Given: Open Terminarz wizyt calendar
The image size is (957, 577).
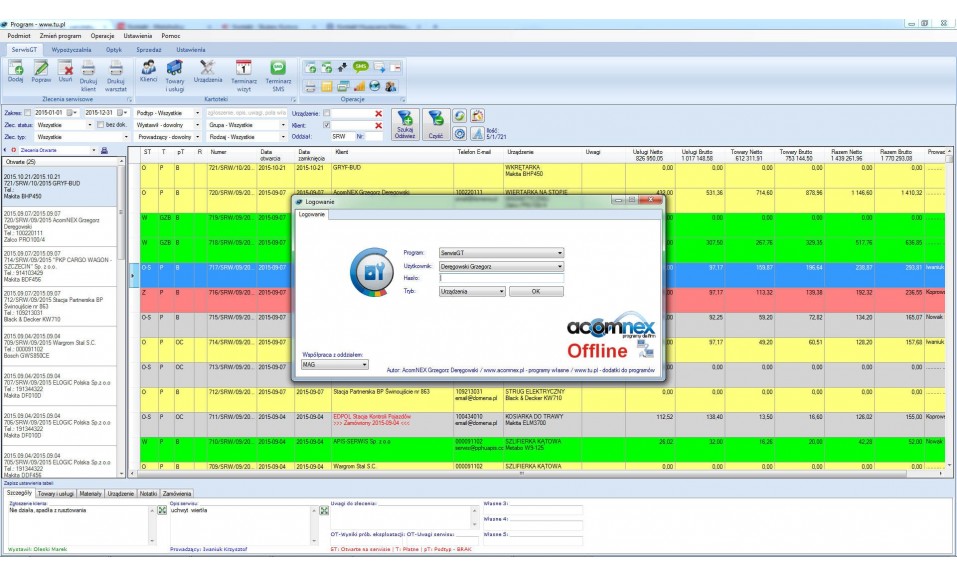Looking at the screenshot, I should (x=244, y=73).
